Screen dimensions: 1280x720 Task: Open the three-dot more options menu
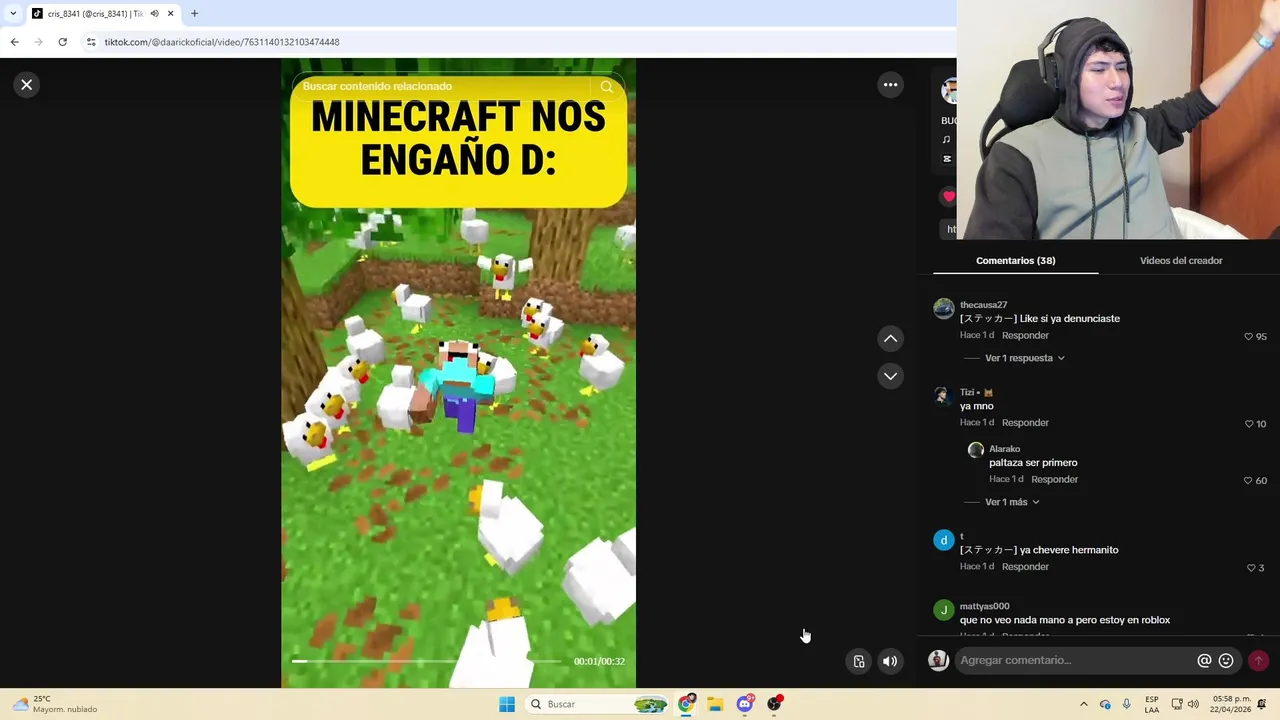coord(890,85)
